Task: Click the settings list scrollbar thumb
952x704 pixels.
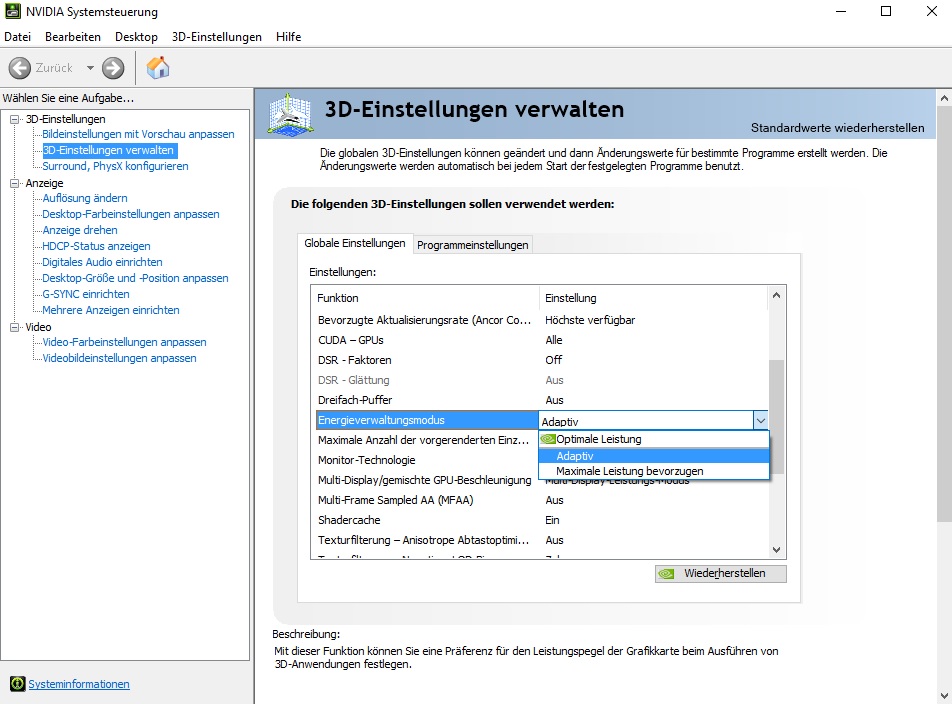Action: tap(777, 417)
